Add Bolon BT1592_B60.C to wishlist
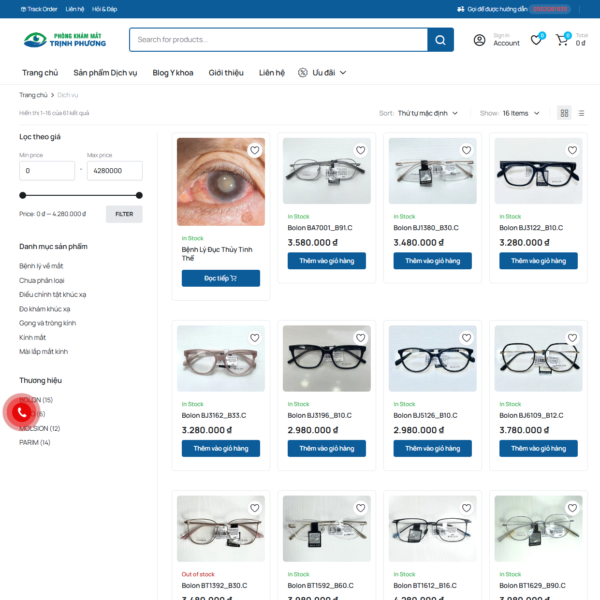Viewport: 600px width, 600px height. [360, 508]
